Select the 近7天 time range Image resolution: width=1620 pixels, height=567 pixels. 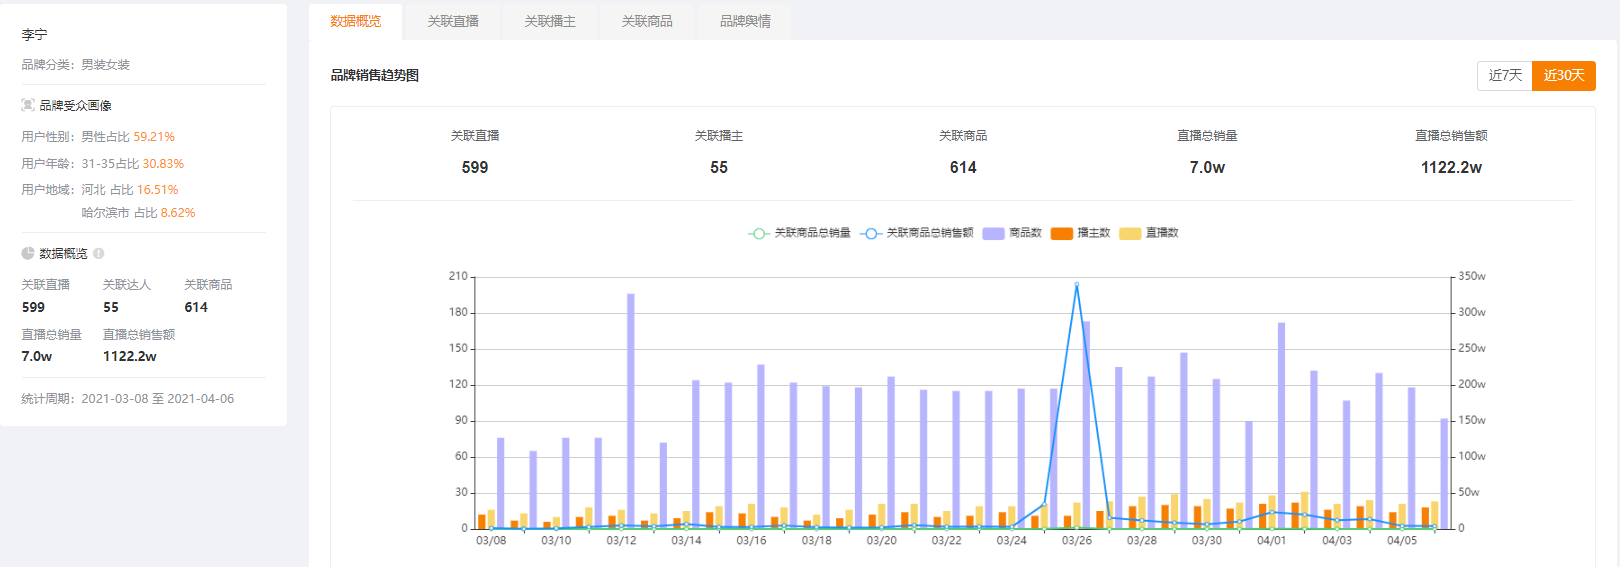coord(1505,75)
